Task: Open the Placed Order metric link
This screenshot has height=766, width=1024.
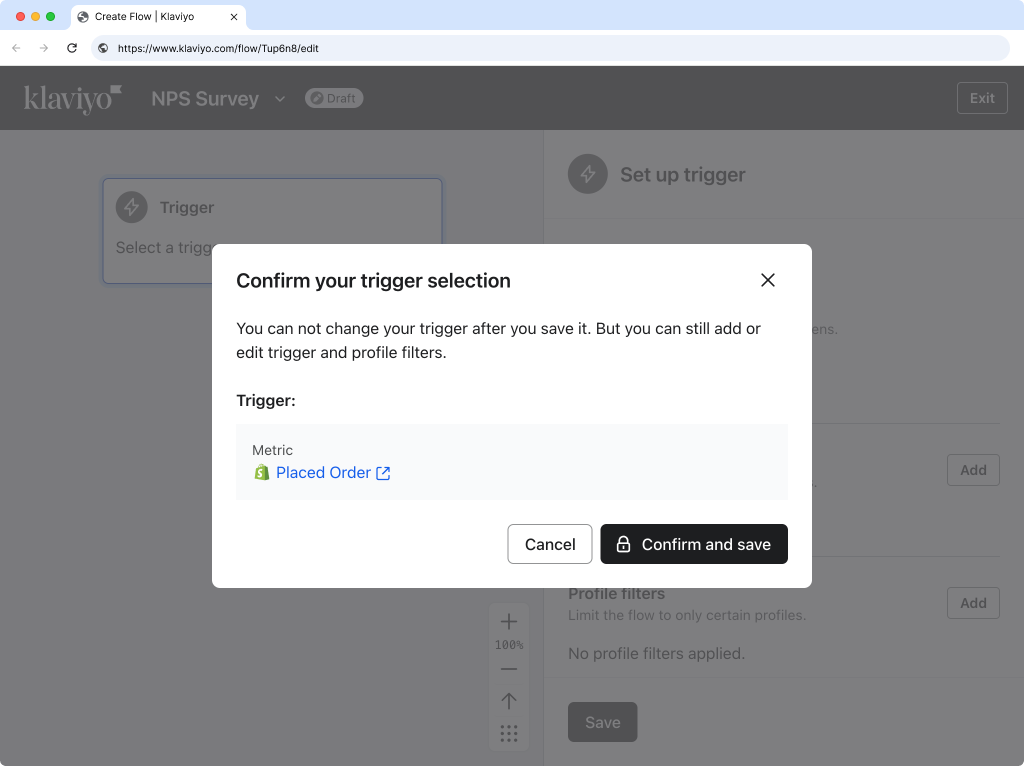Action: tap(322, 472)
